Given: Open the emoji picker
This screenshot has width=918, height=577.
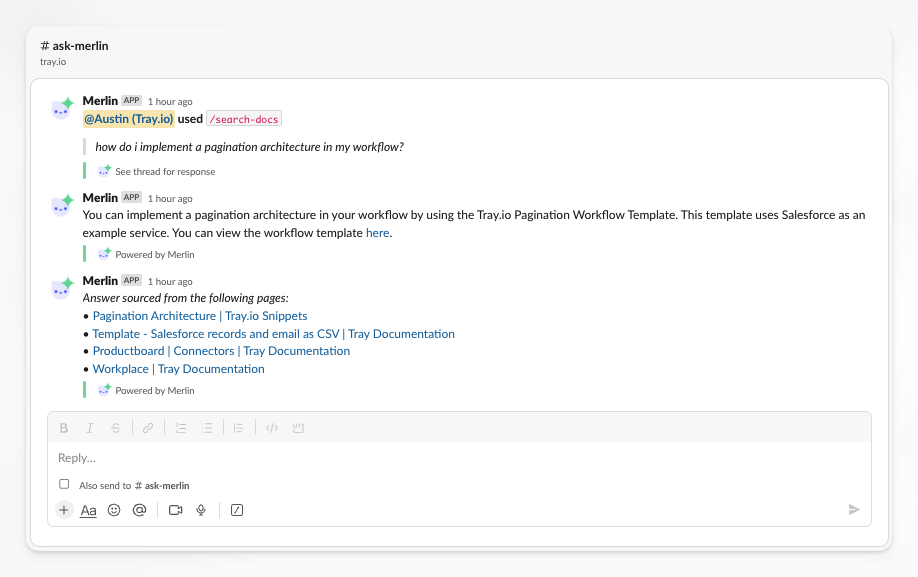Looking at the screenshot, I should [x=114, y=510].
